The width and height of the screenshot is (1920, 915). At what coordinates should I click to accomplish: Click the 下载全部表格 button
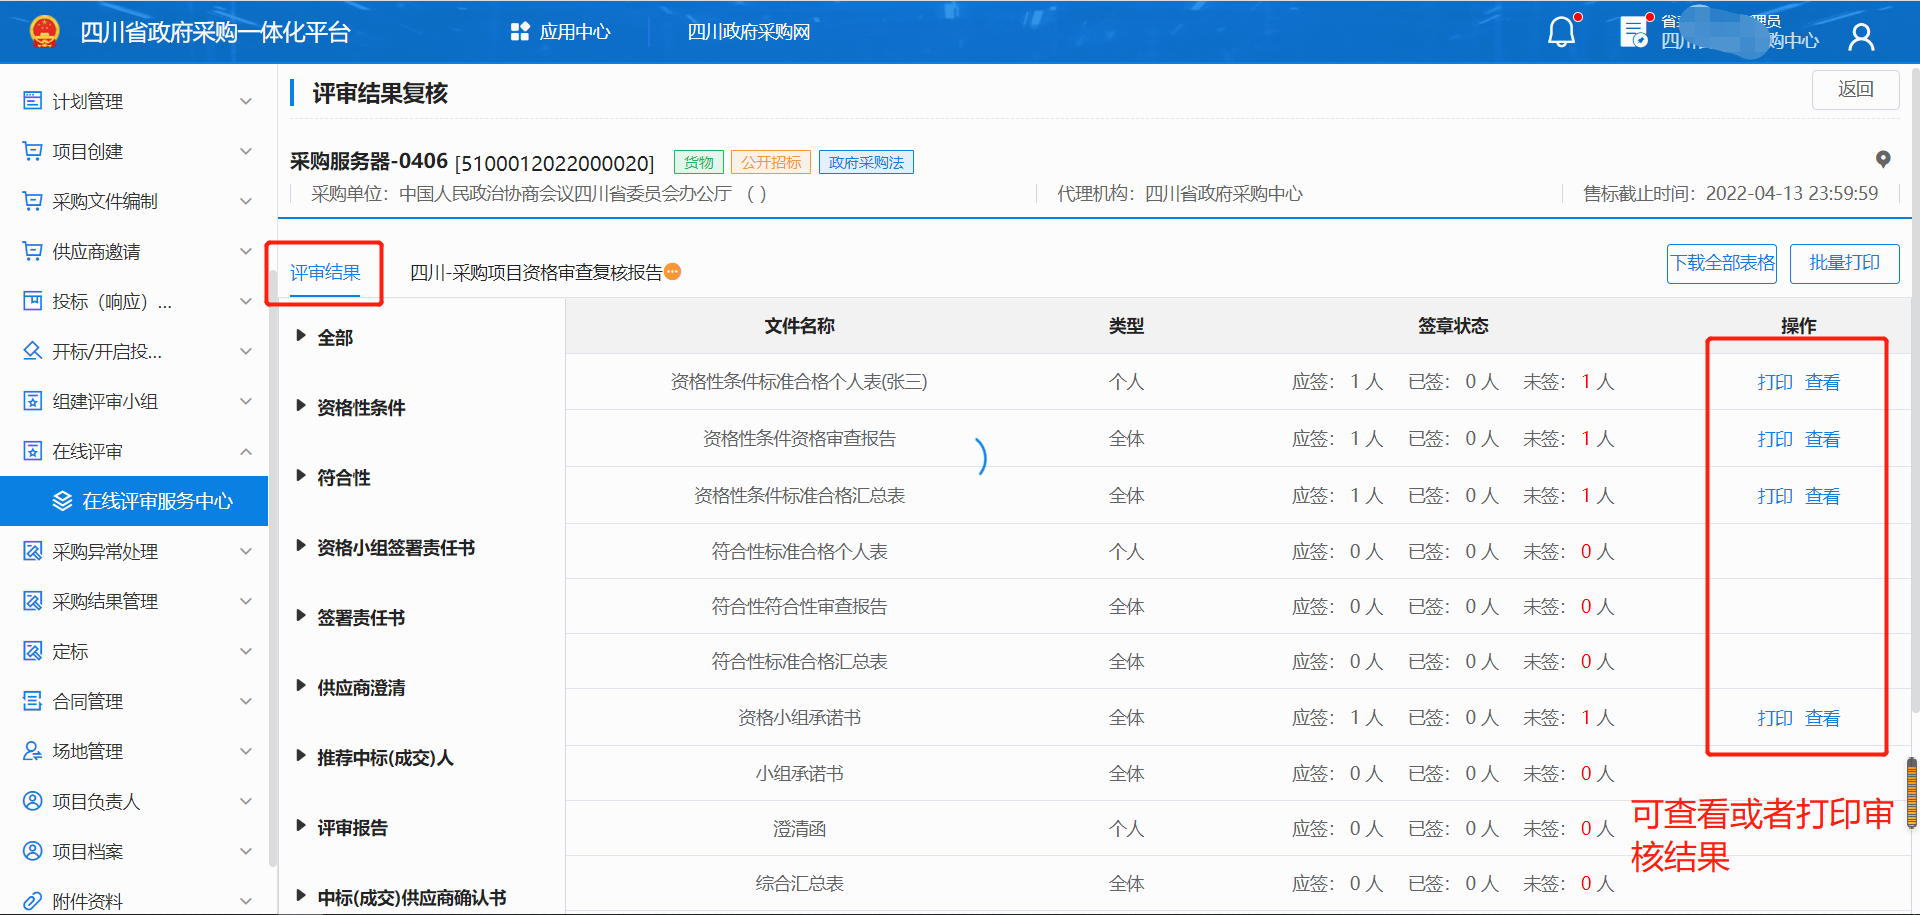coord(1722,263)
